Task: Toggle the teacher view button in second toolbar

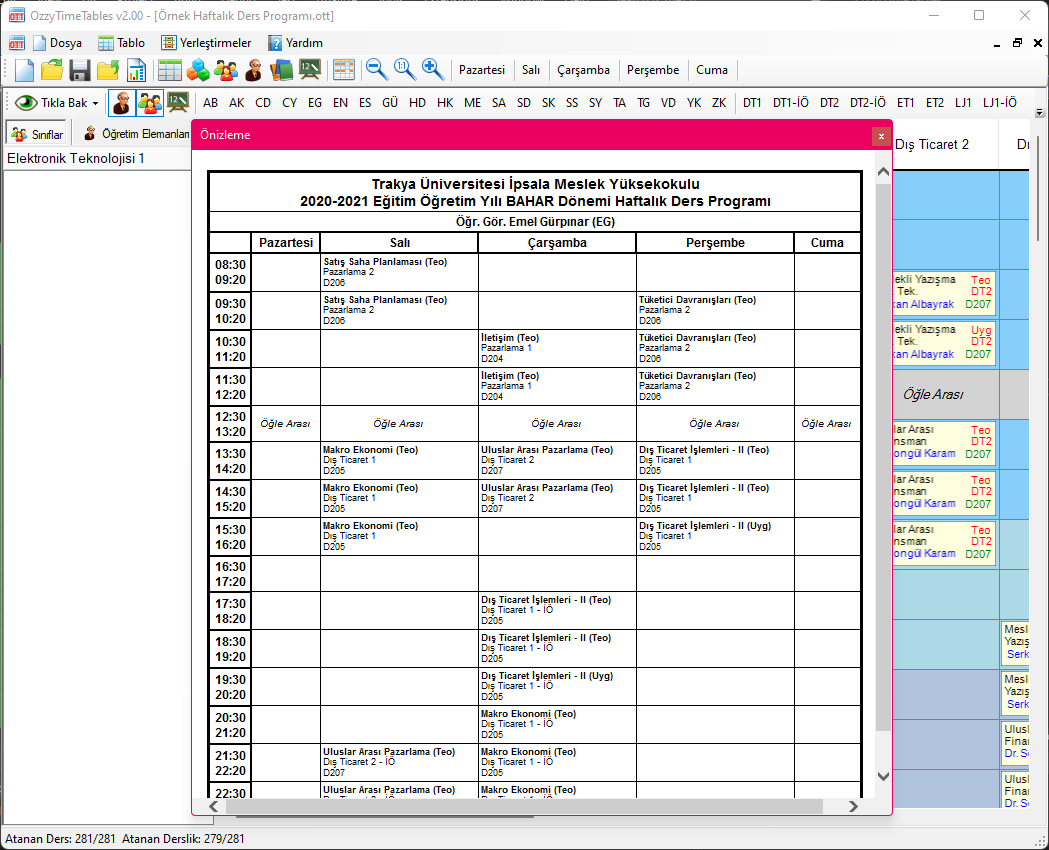Action: (122, 103)
